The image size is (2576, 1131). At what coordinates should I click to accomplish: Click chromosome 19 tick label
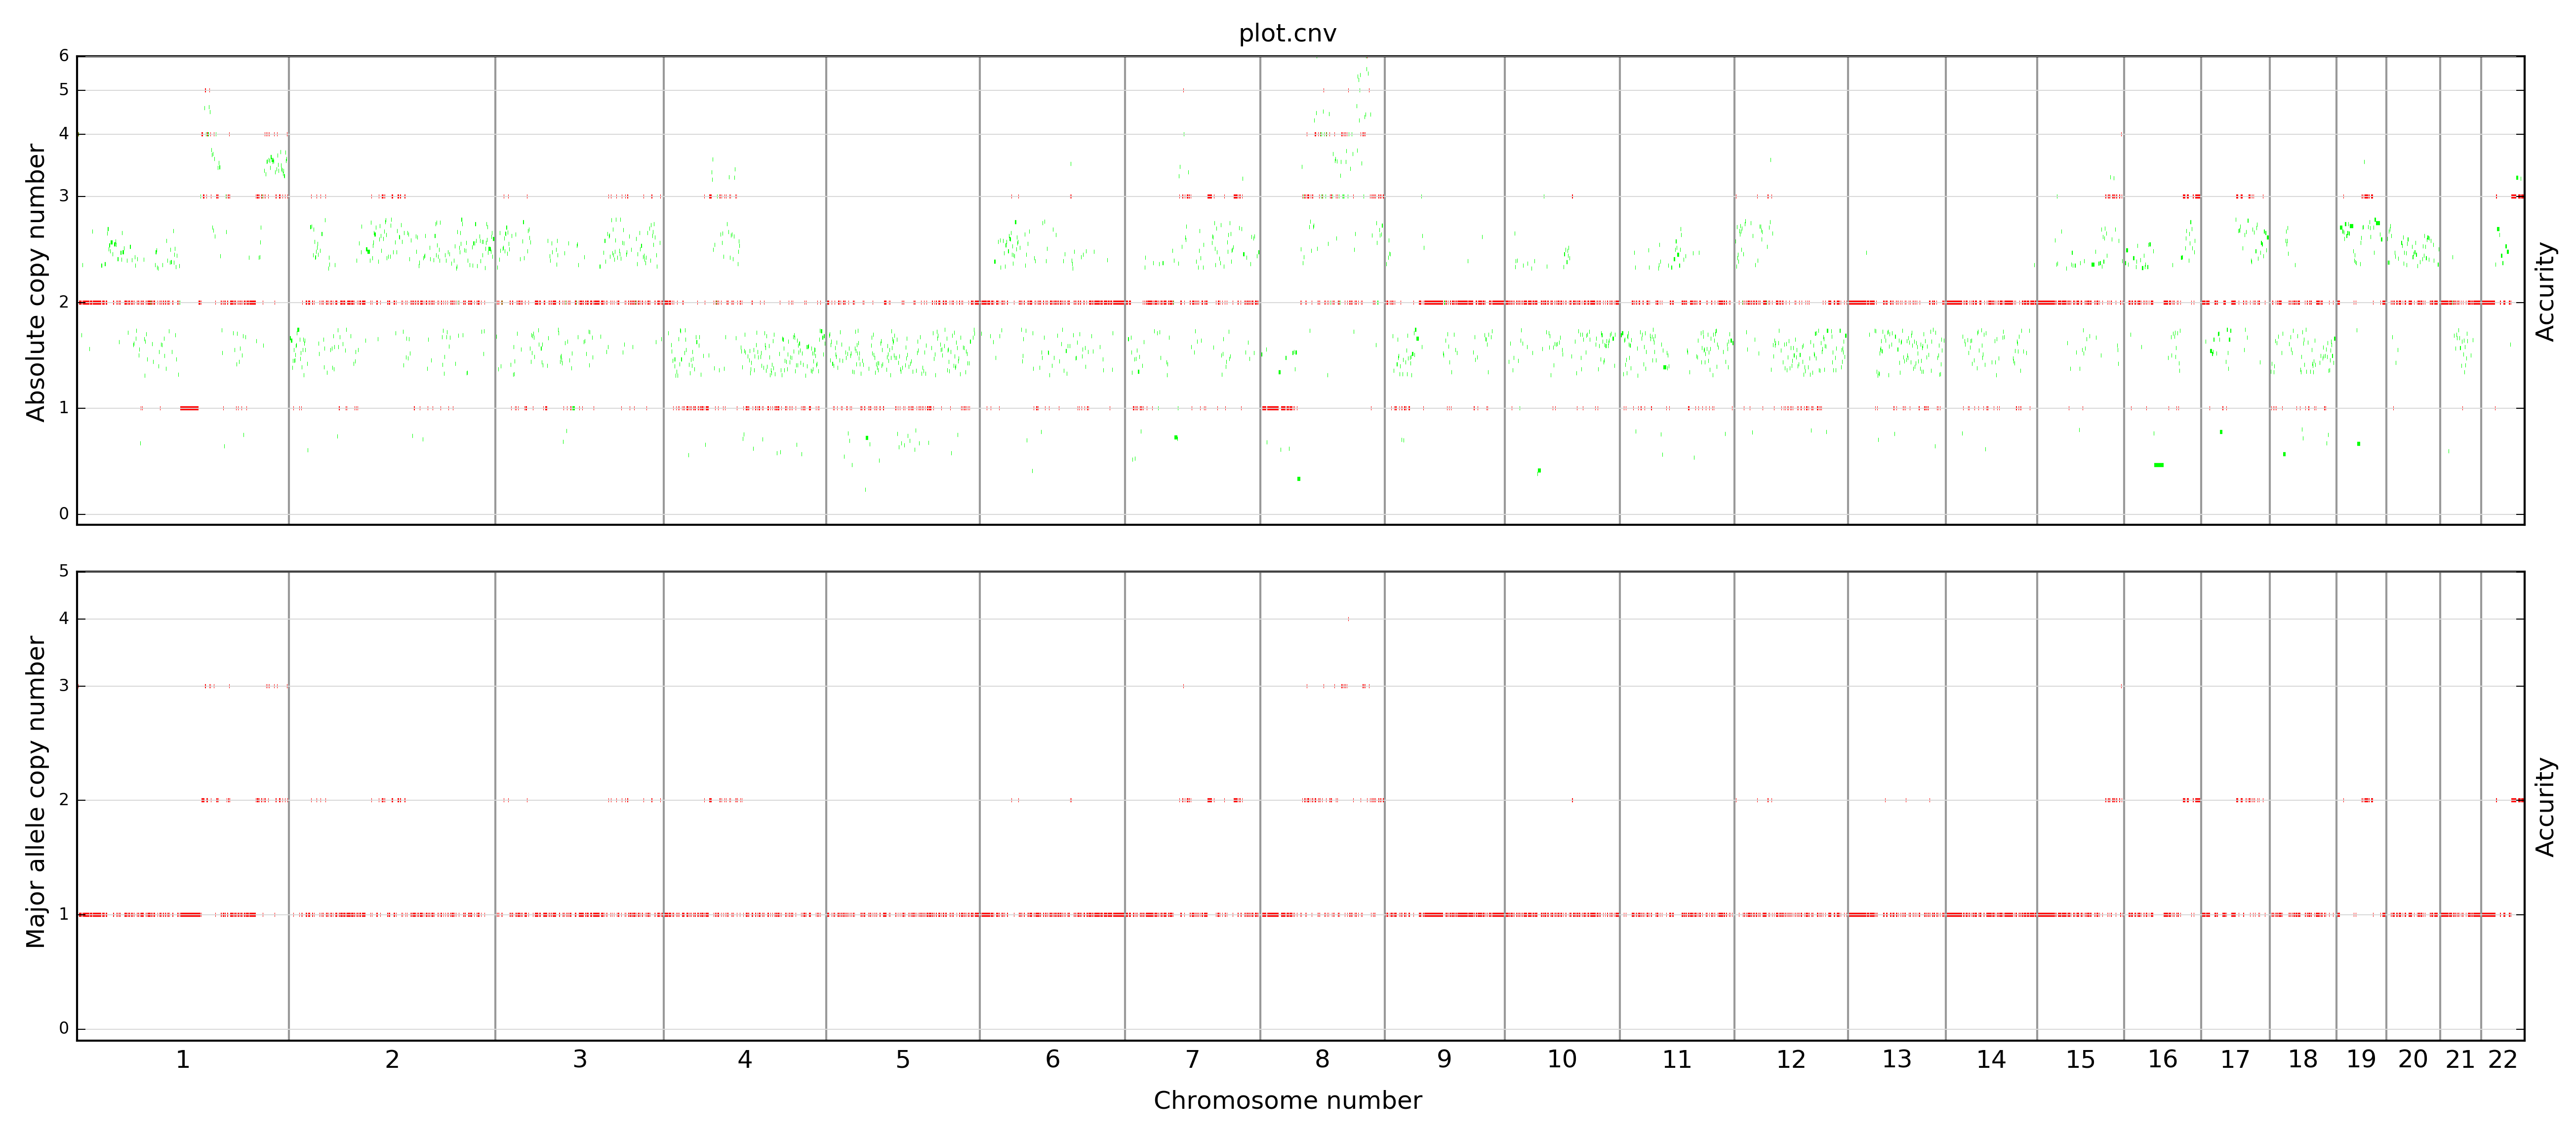pyautogui.click(x=2361, y=1060)
